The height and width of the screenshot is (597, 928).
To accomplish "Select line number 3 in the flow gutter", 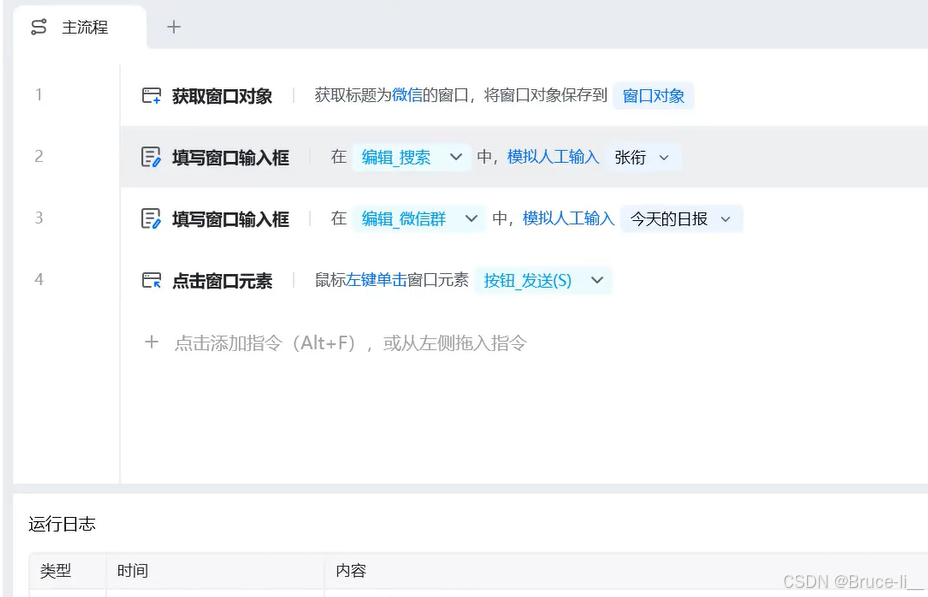I will [x=38, y=218].
